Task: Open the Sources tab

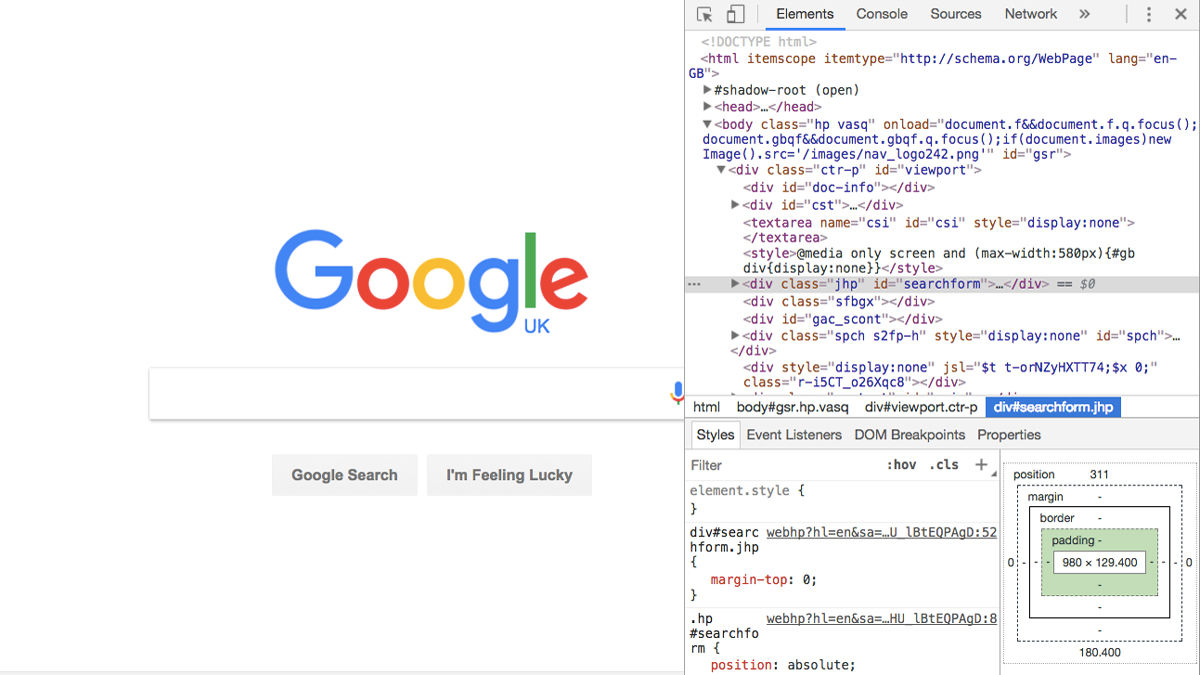Action: (x=955, y=14)
